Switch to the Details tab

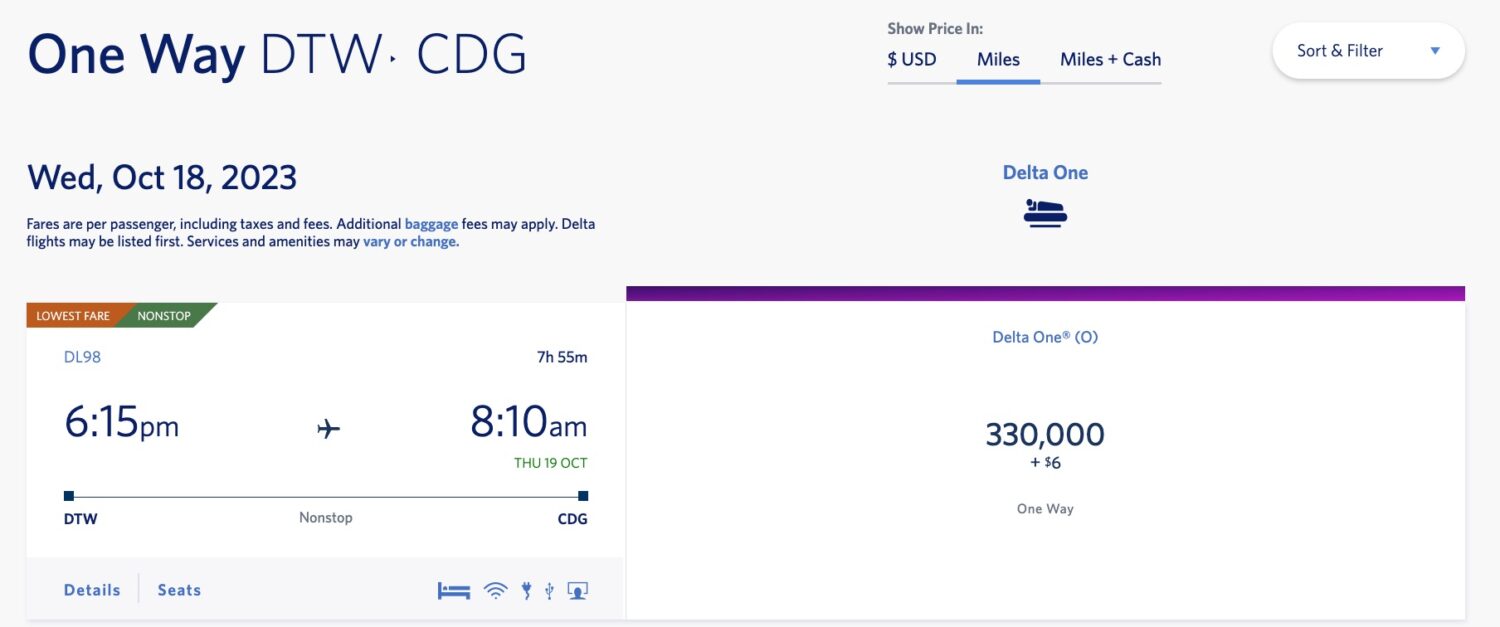click(91, 590)
